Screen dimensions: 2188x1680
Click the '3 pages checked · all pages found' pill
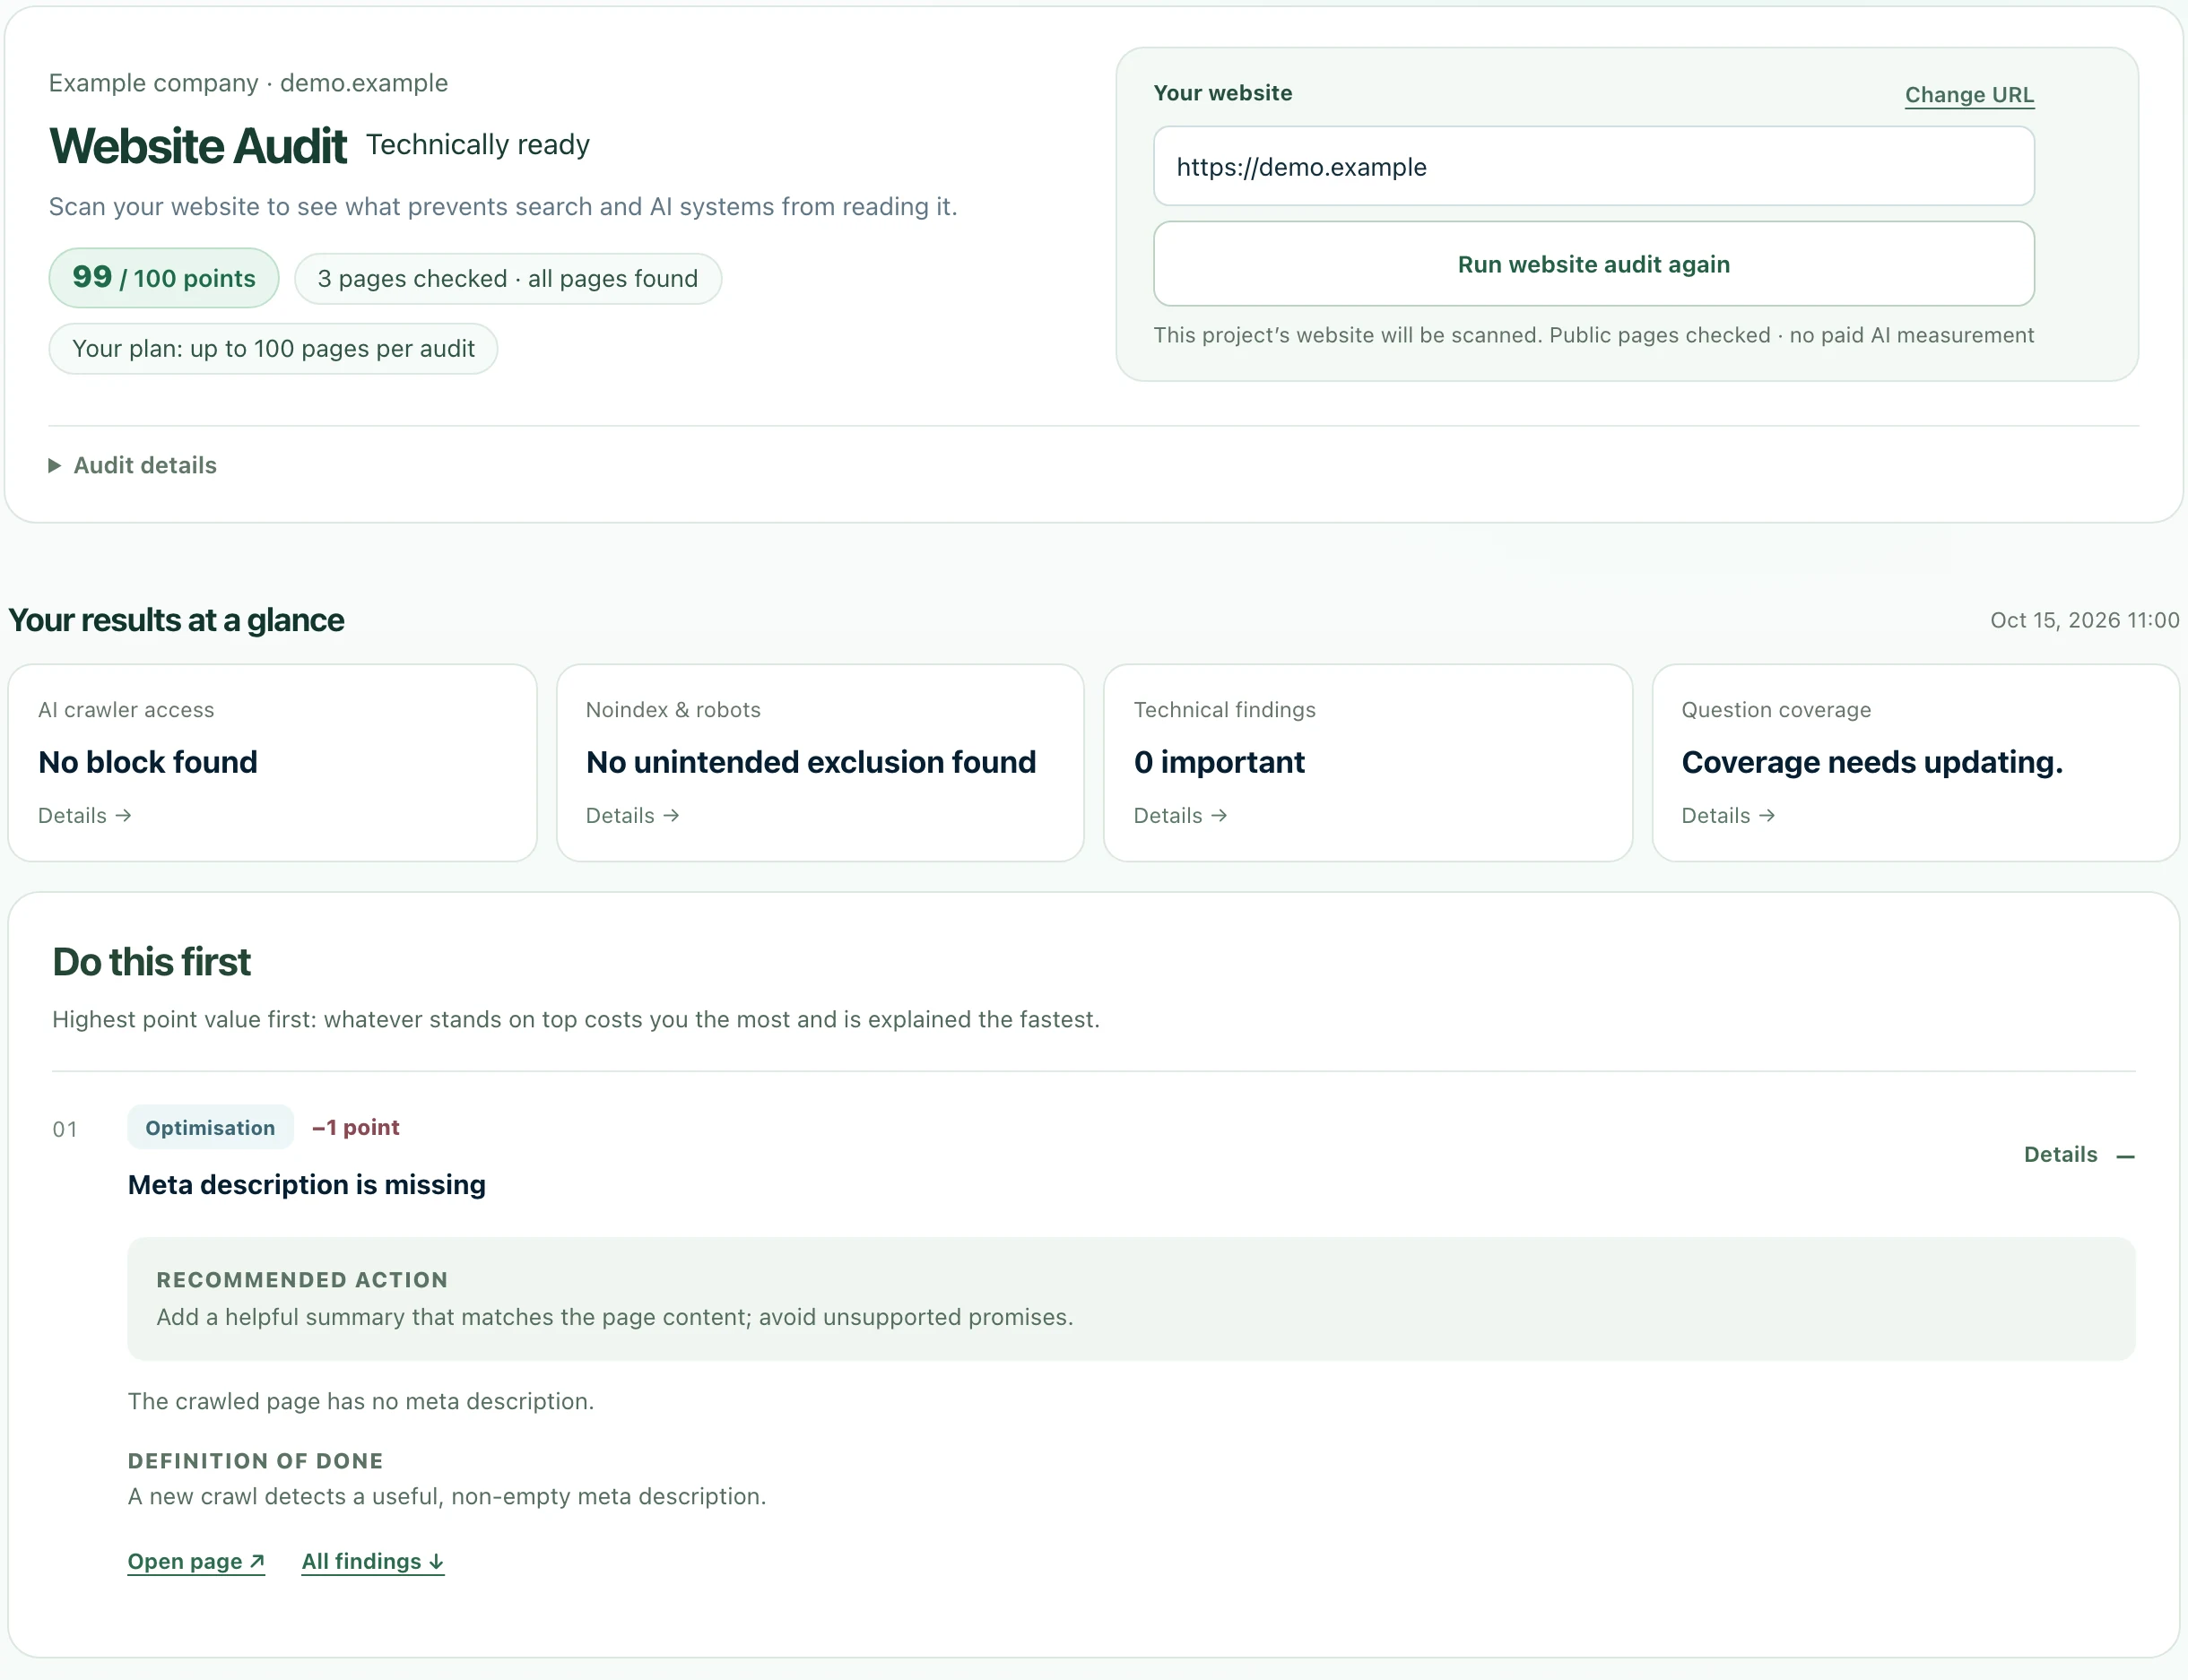point(508,278)
